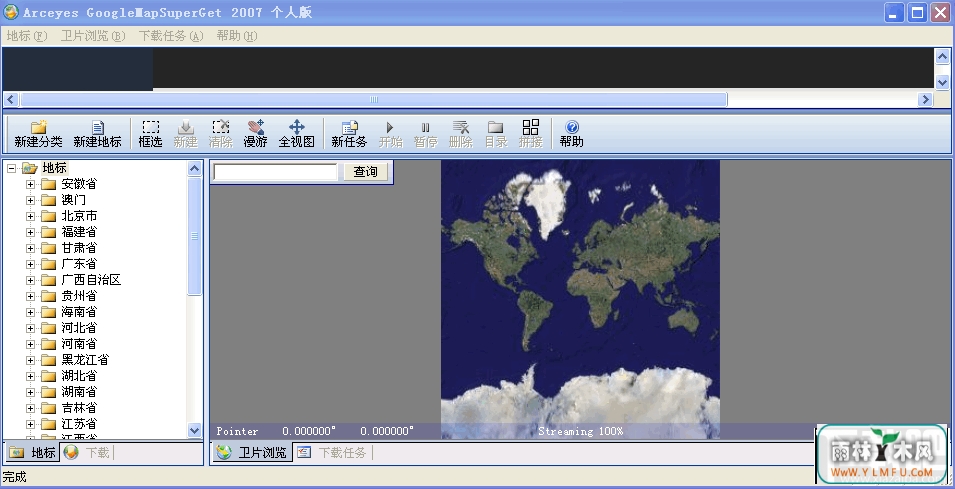
Task: Switch to the 下载任务 tab
Action: 333,452
